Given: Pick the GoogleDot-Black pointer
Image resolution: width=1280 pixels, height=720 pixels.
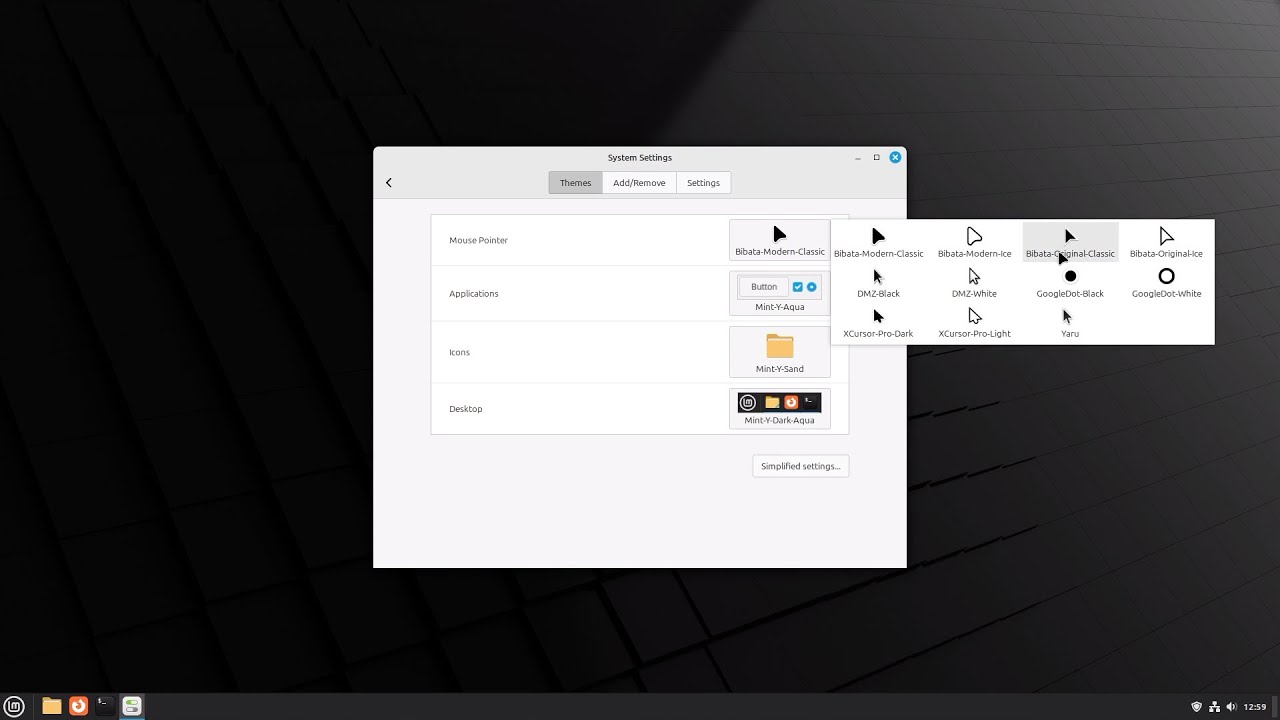Looking at the screenshot, I should tap(1070, 283).
